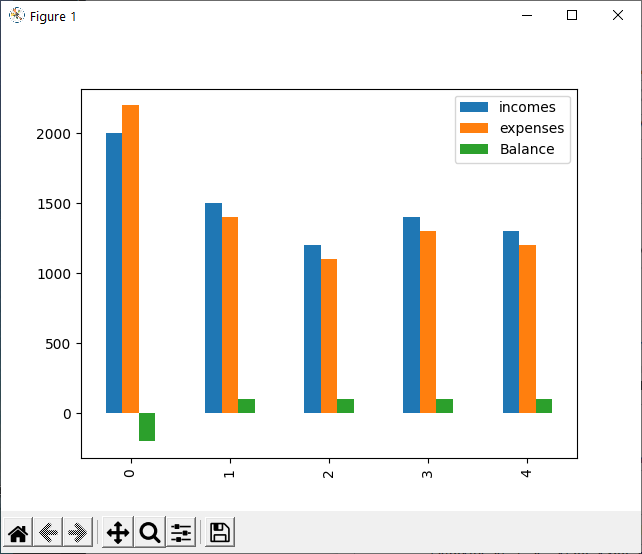Maximize the Figure 1 window
This screenshot has width=642, height=554.
(x=572, y=16)
